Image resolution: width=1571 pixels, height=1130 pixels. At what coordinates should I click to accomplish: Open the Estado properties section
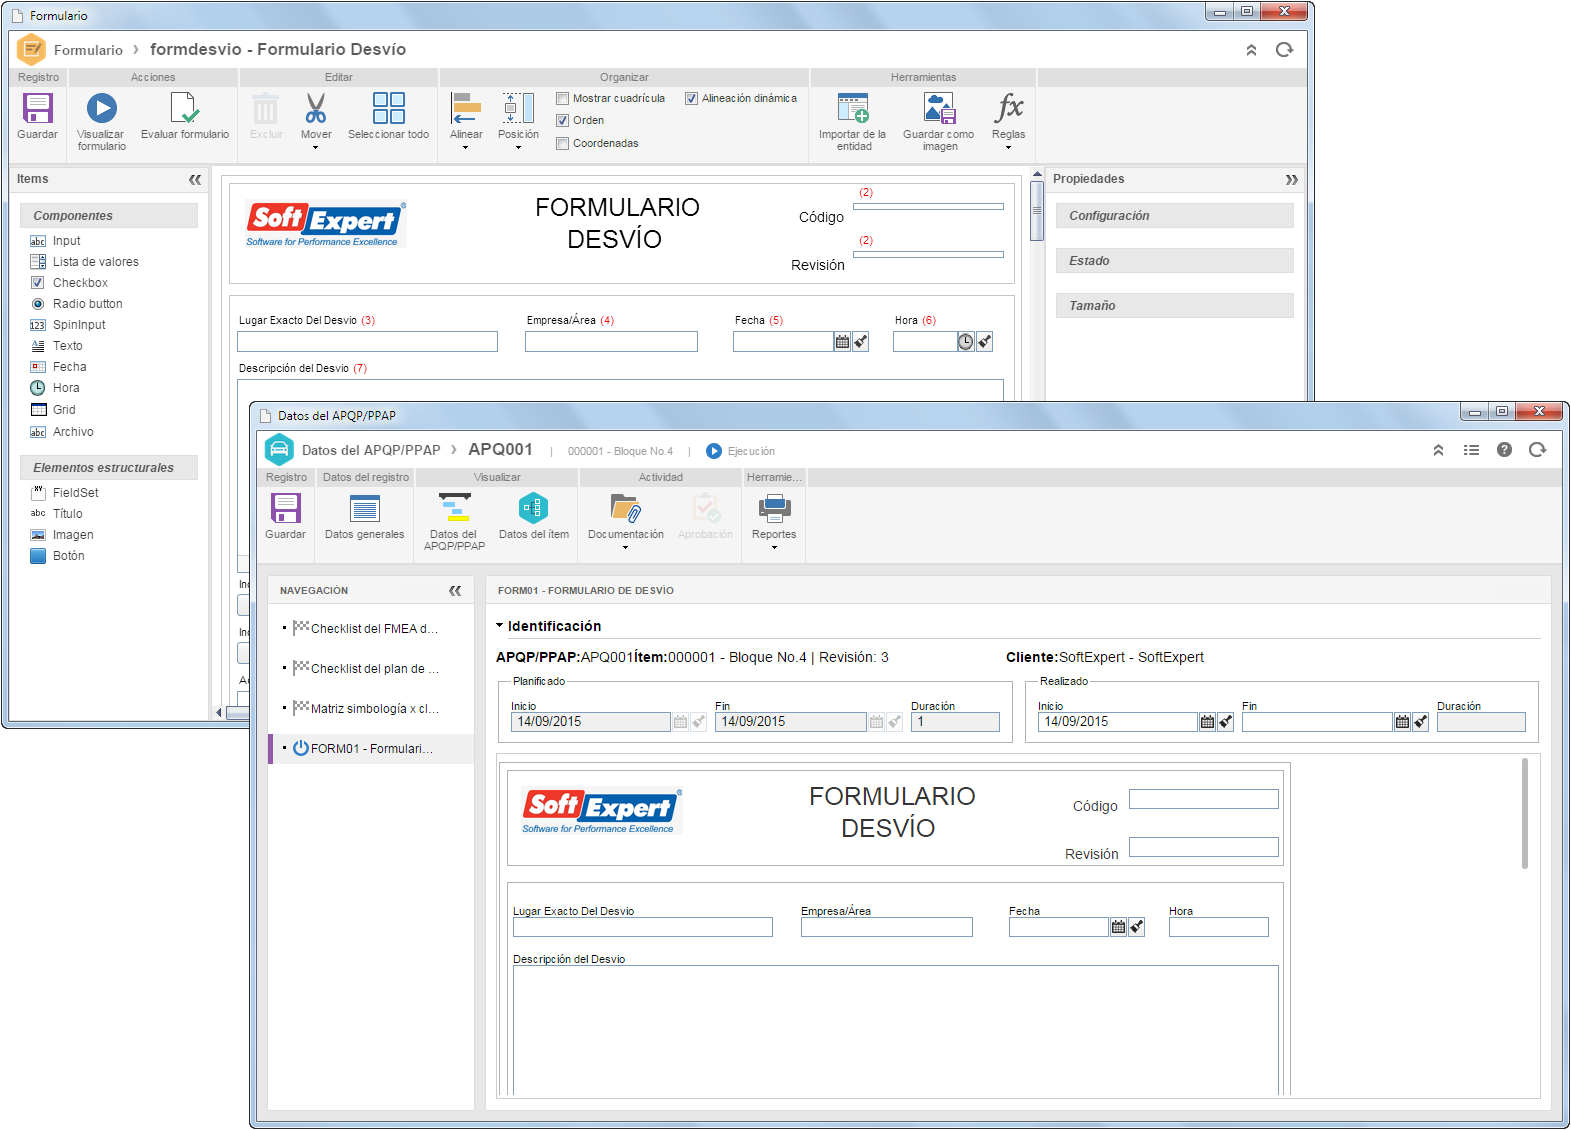1174,261
